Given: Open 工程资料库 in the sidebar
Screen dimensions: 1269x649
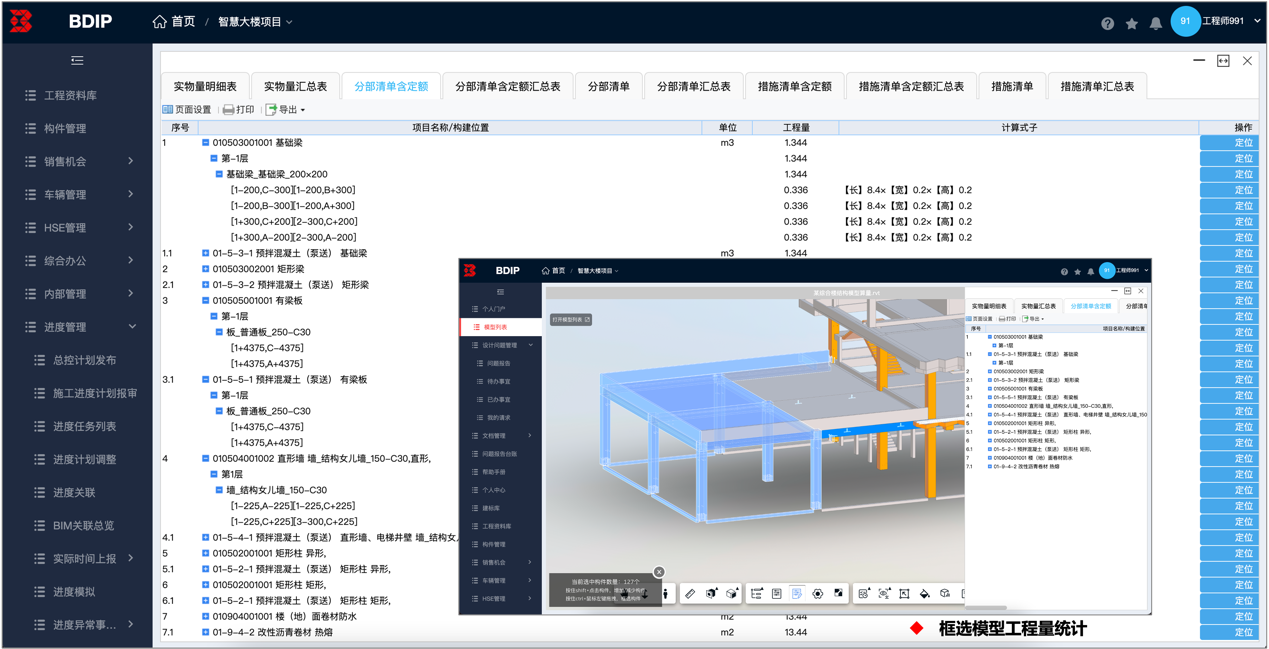Looking at the screenshot, I should coord(70,95).
